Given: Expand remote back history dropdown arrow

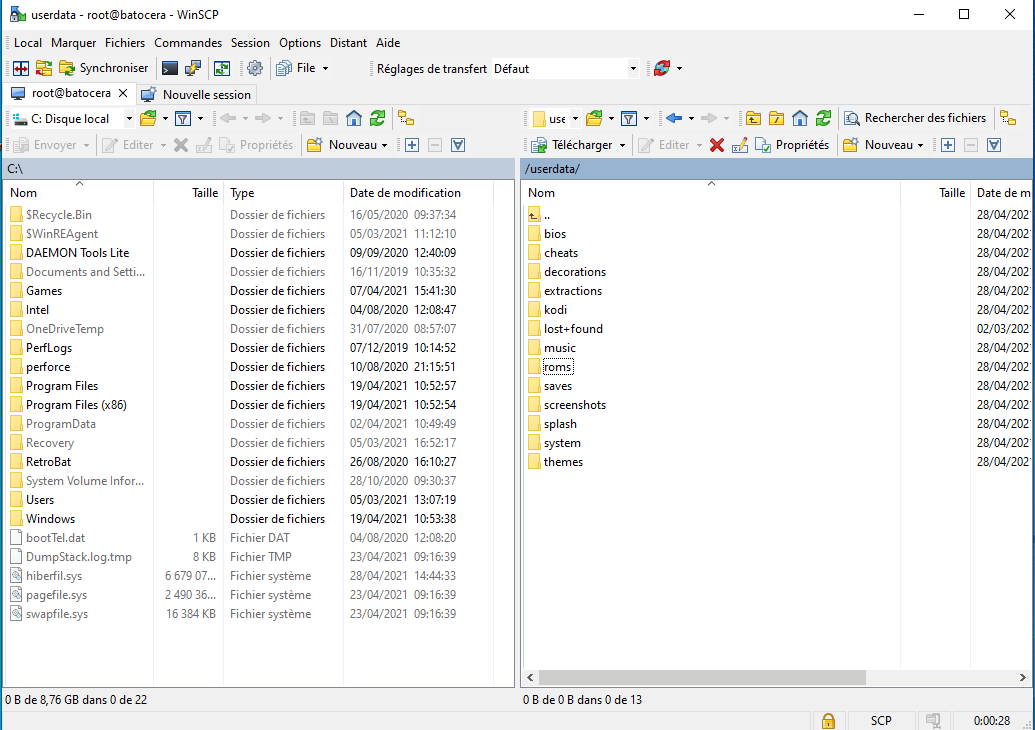Looking at the screenshot, I should click(691, 119).
